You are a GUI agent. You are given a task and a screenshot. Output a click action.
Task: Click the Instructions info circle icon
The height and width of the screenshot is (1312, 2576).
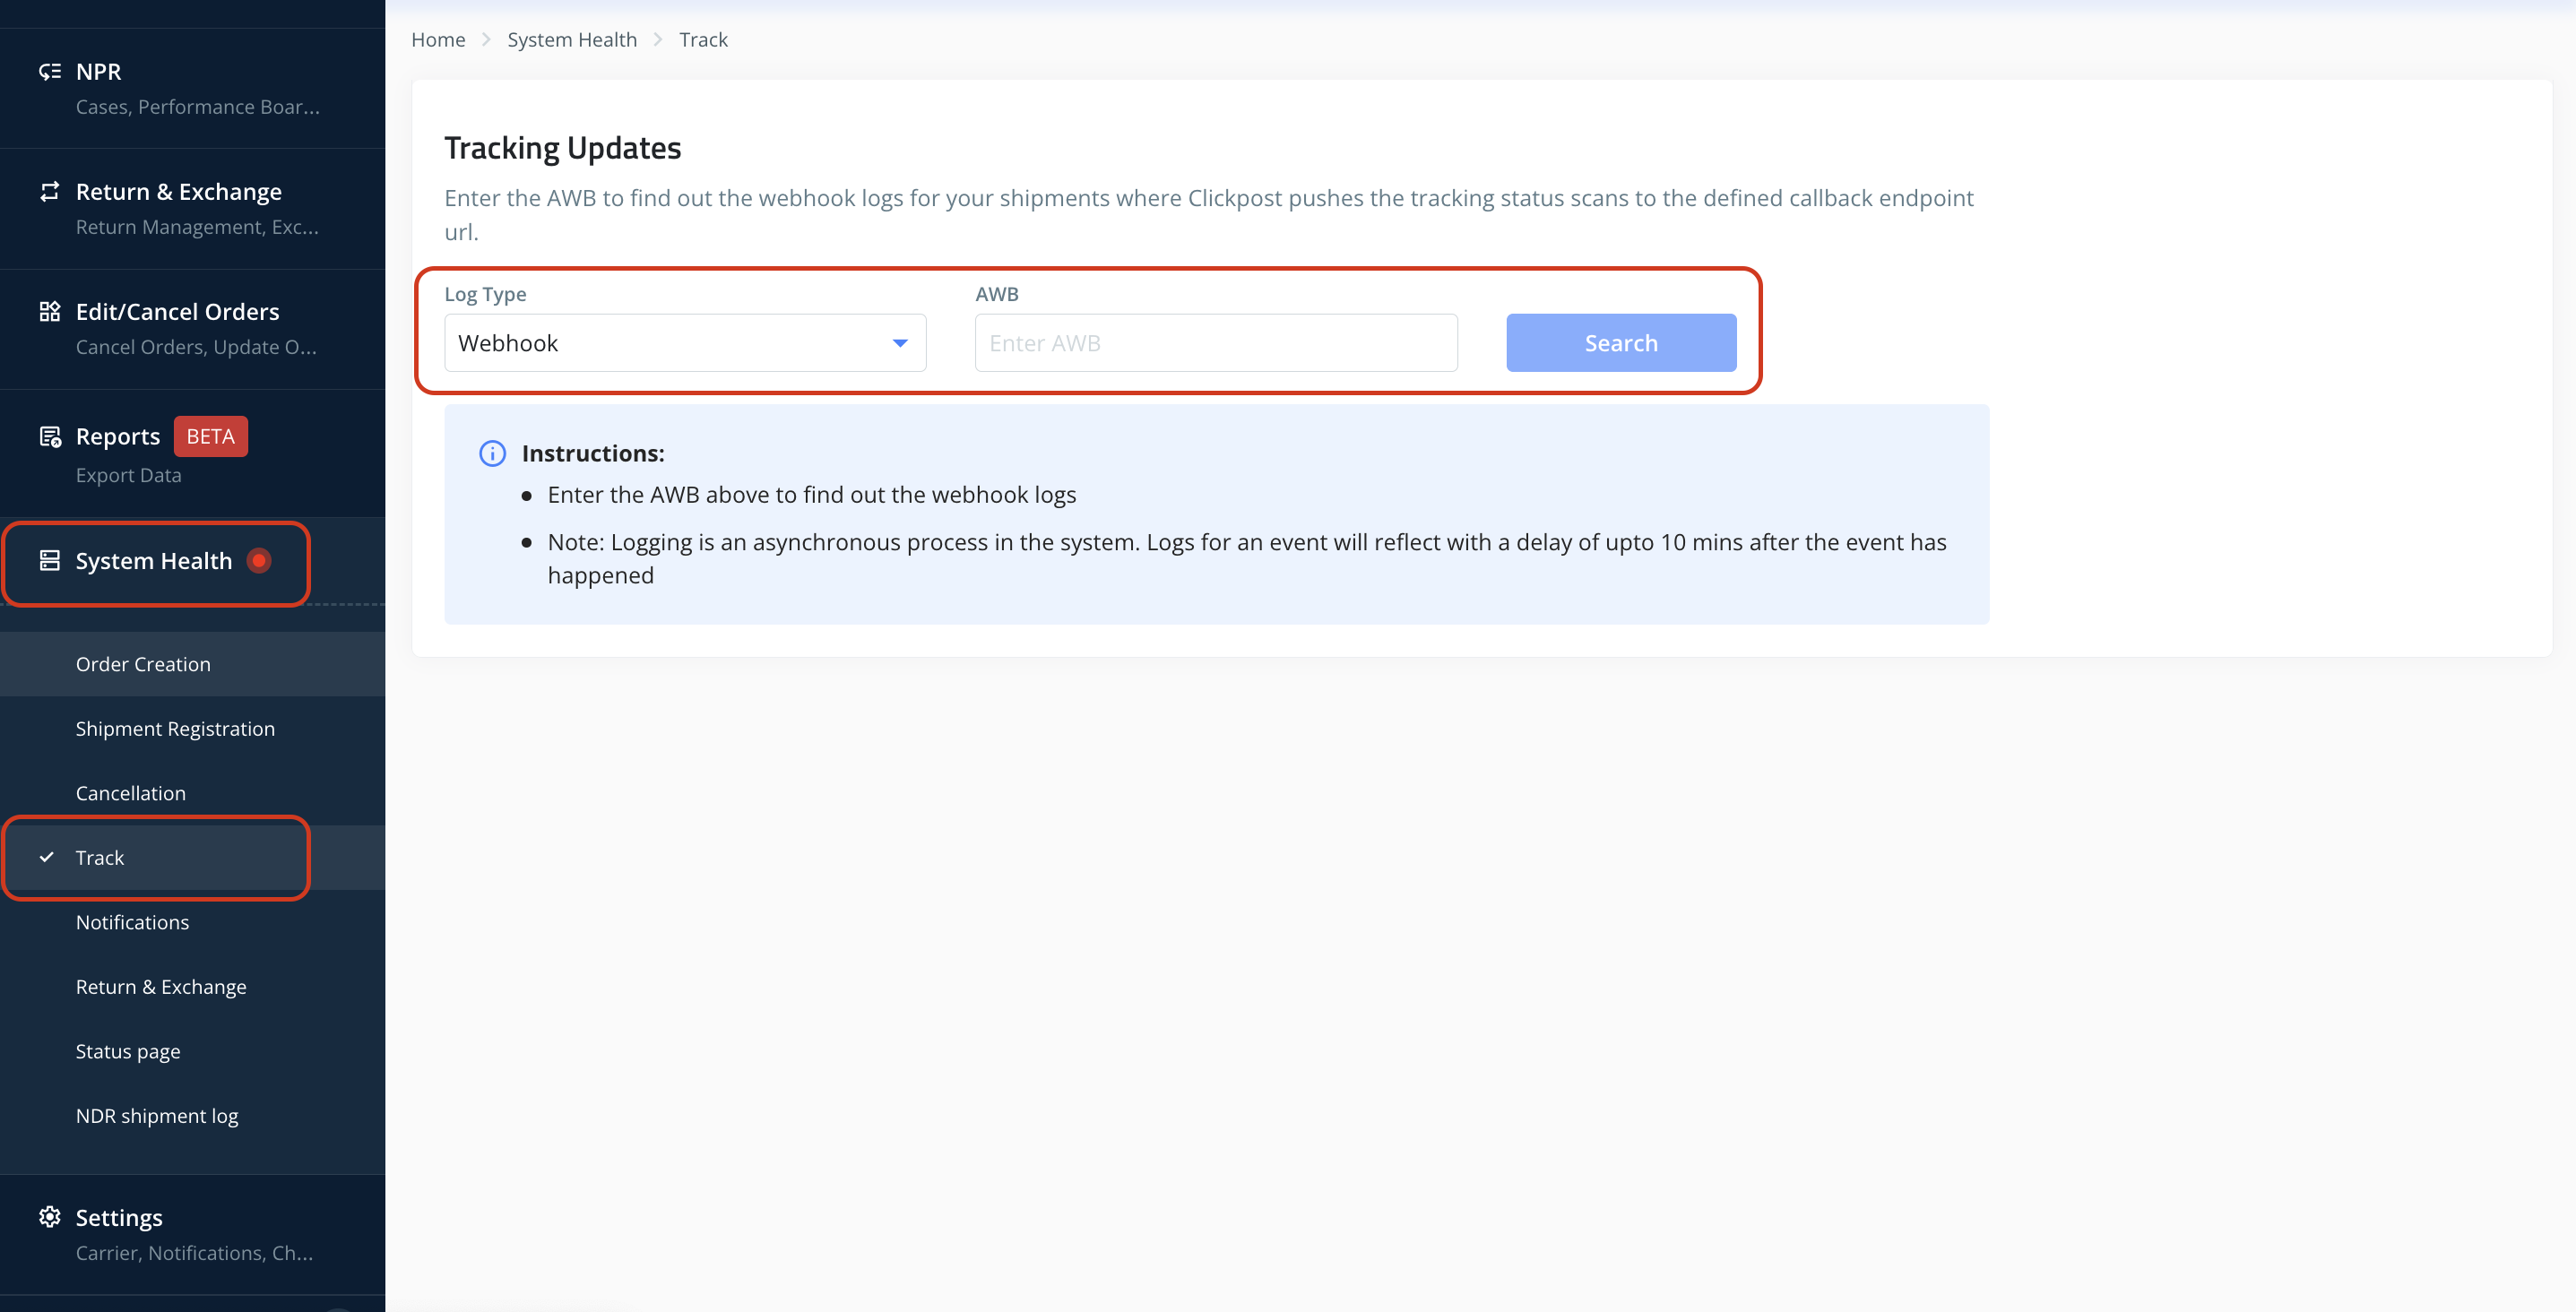[492, 453]
